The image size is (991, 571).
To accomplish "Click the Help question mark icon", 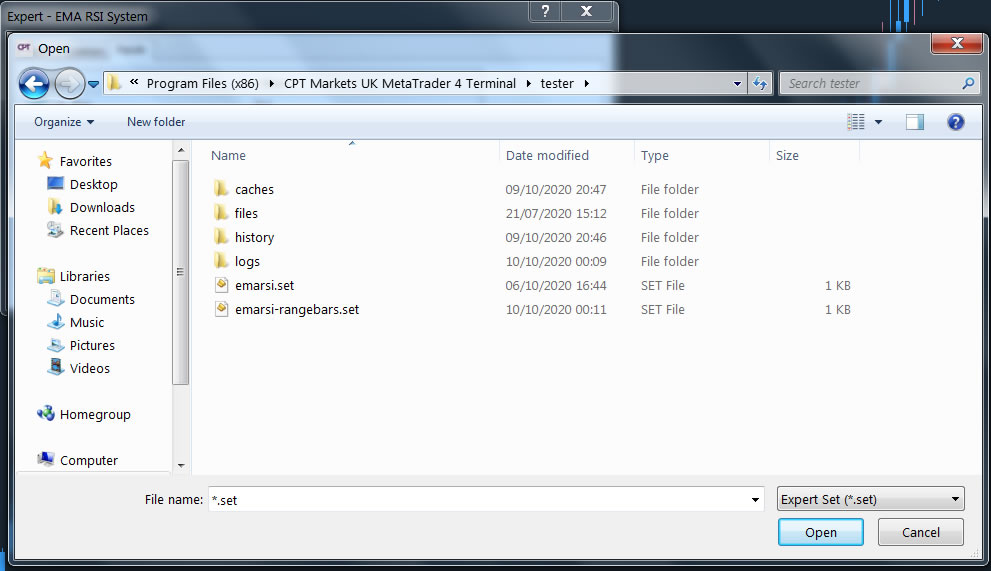I will (x=955, y=122).
